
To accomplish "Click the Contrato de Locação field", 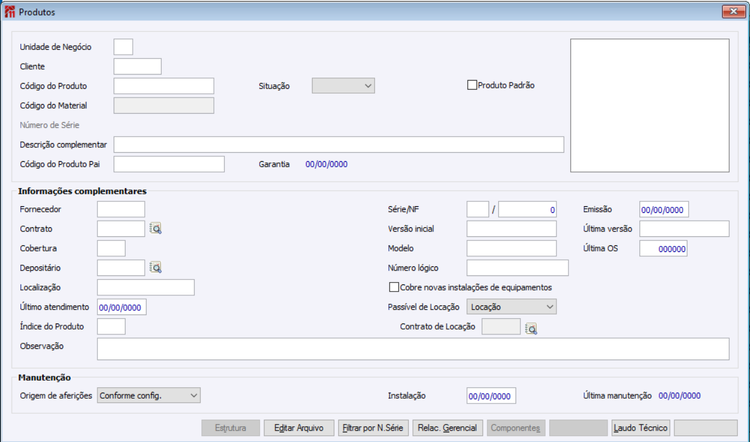I will (x=501, y=327).
